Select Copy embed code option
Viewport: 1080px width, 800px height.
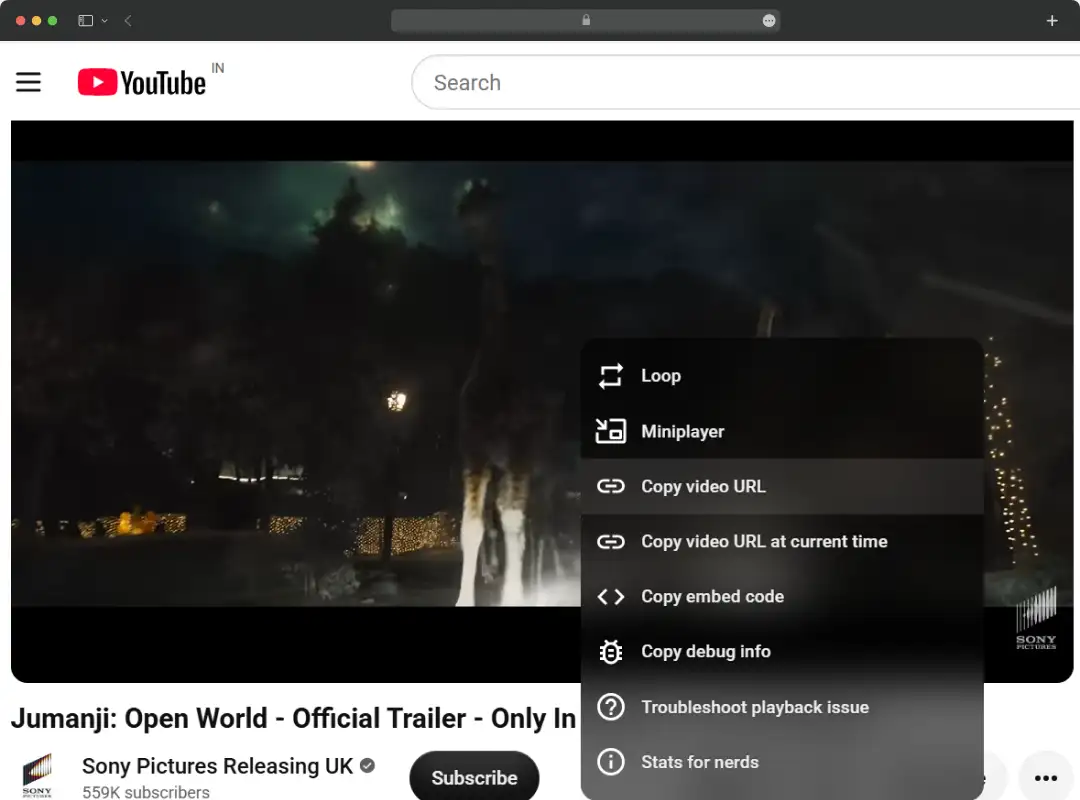[782, 597]
